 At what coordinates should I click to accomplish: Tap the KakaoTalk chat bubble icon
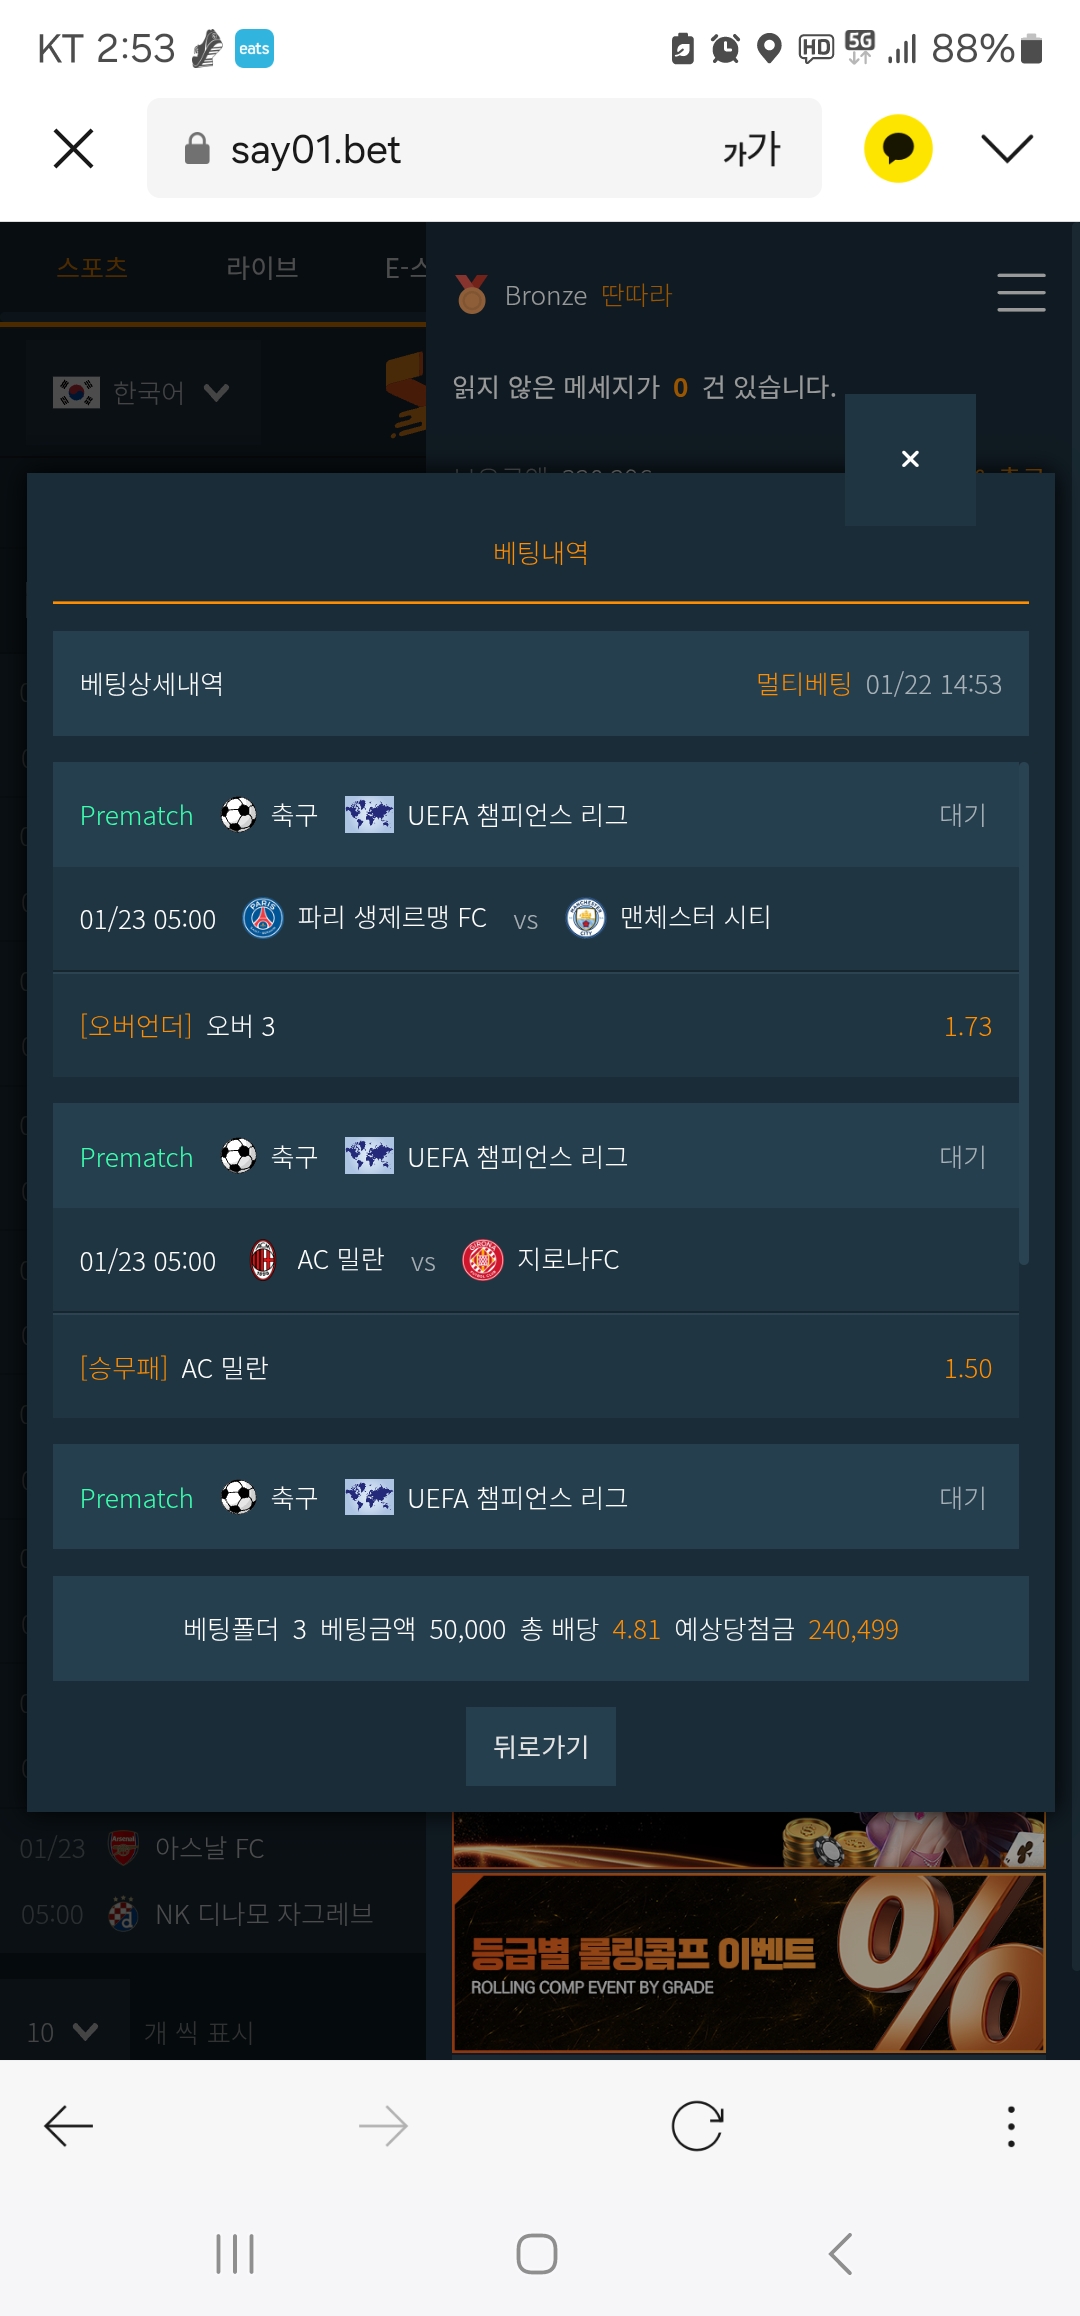(x=898, y=149)
